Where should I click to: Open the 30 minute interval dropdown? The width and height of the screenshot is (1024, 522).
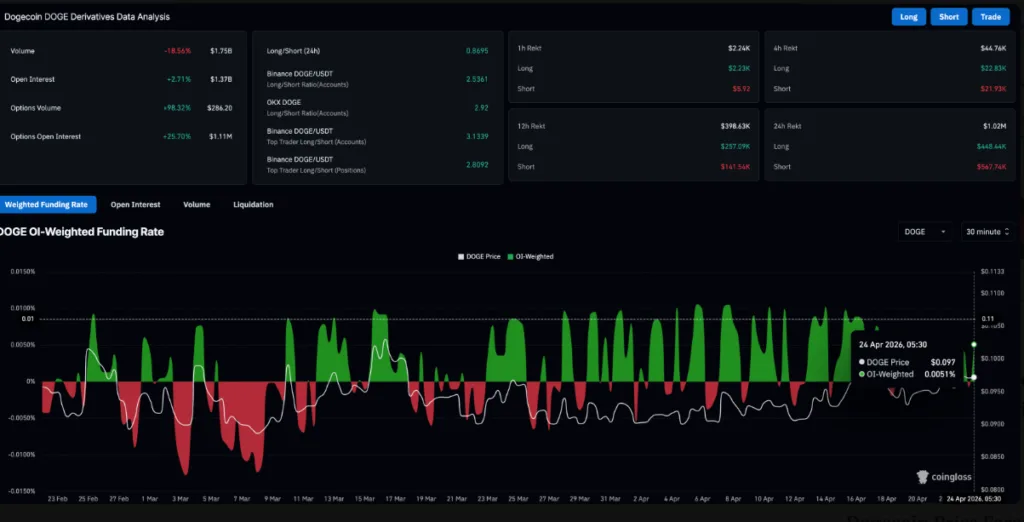(x=988, y=232)
